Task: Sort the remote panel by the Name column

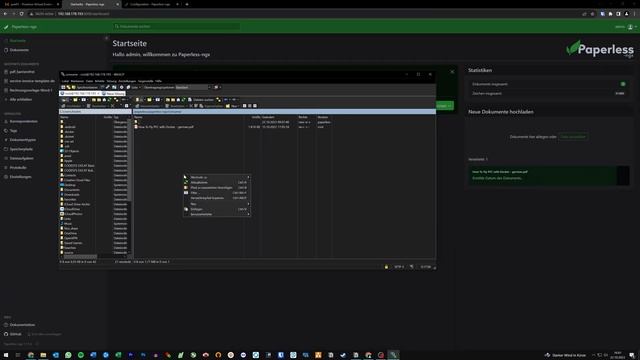Action: pyautogui.click(x=138, y=117)
